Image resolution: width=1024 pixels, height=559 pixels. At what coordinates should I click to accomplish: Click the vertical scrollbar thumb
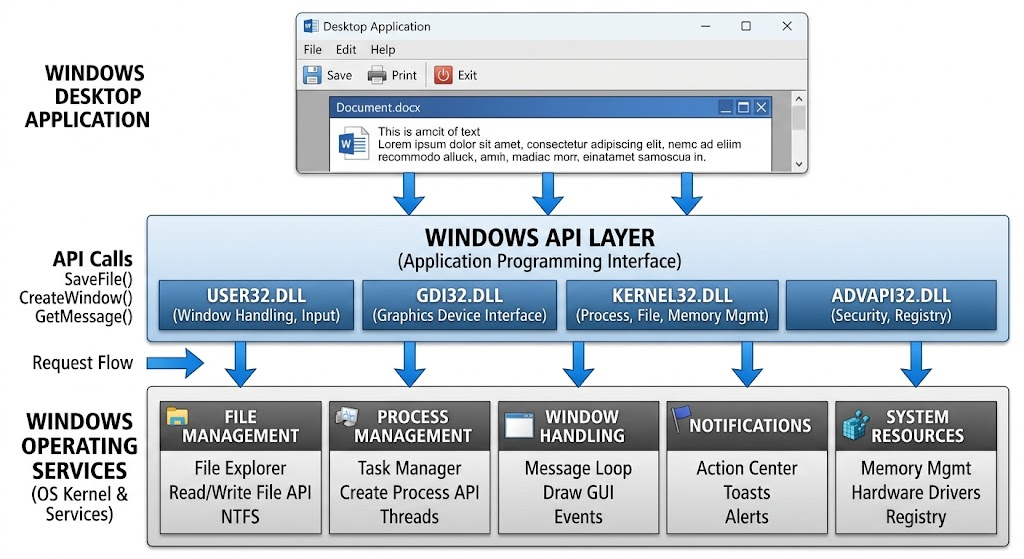tap(799, 119)
